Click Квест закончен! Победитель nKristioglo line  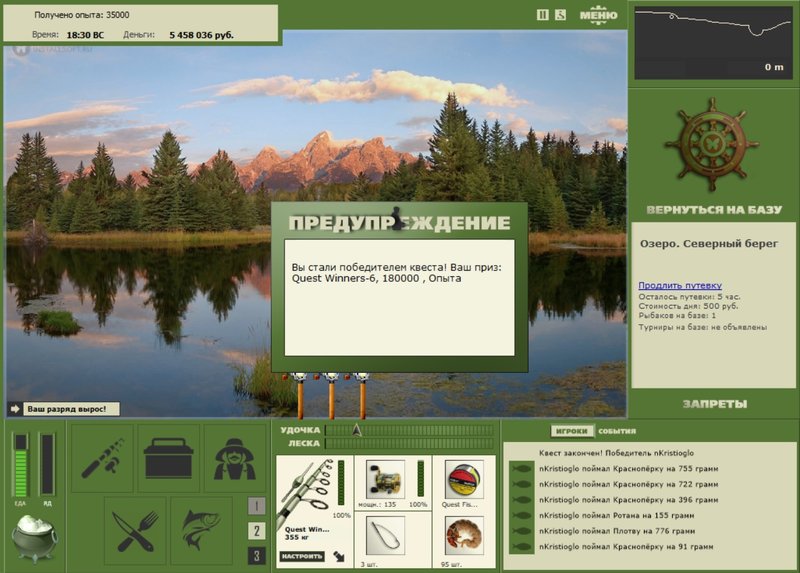click(616, 453)
